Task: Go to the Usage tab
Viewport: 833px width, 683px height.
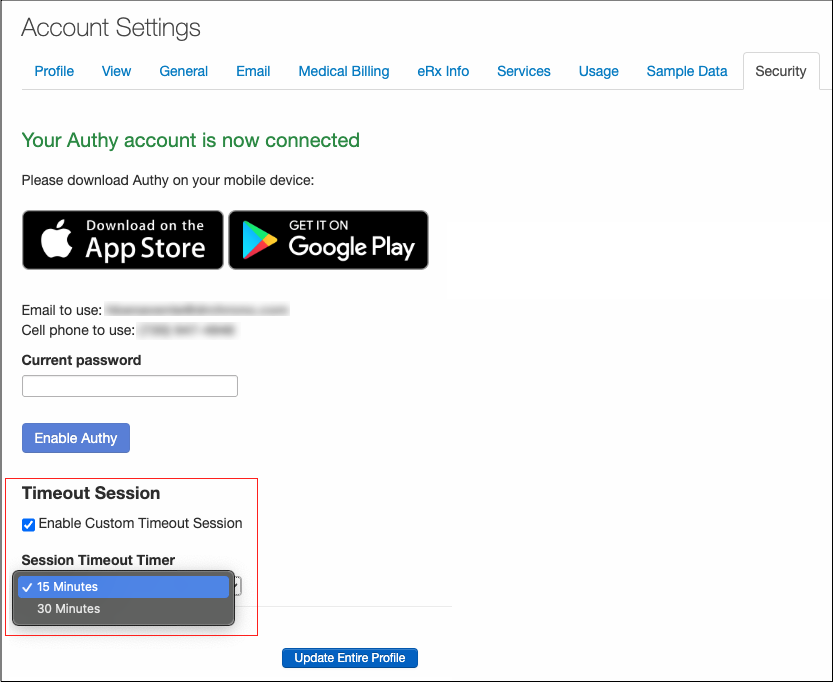Action: (x=599, y=71)
